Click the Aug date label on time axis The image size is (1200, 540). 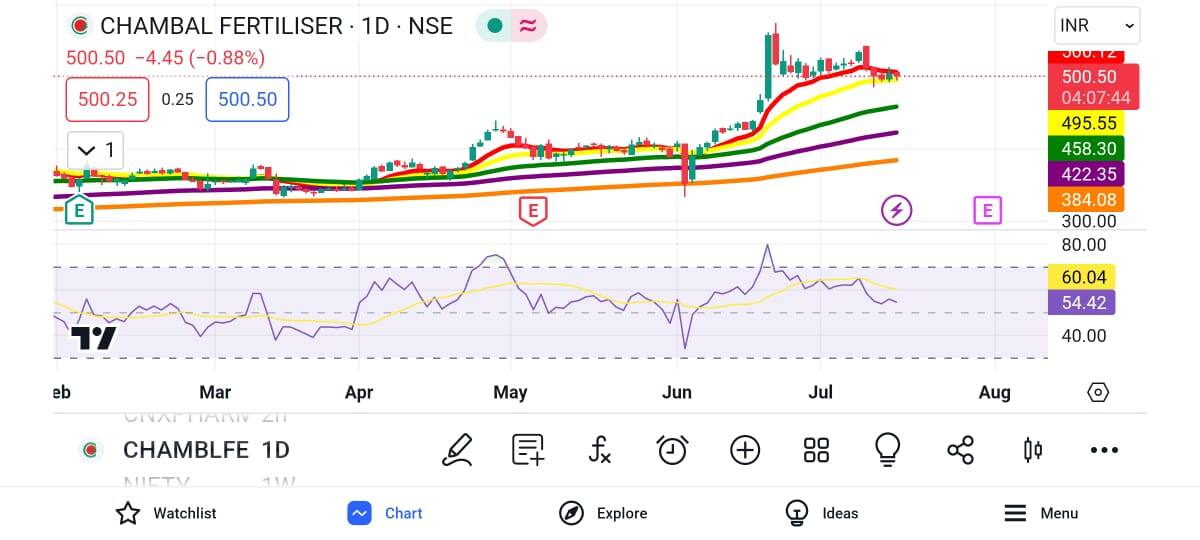coord(995,392)
